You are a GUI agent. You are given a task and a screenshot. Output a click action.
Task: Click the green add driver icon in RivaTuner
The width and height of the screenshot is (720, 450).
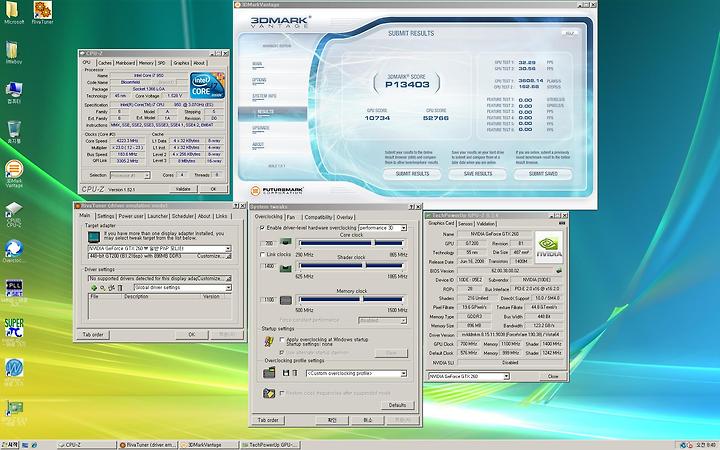(94, 288)
